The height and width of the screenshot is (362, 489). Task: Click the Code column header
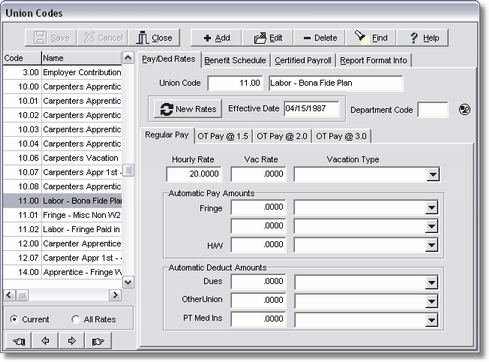pos(22,58)
